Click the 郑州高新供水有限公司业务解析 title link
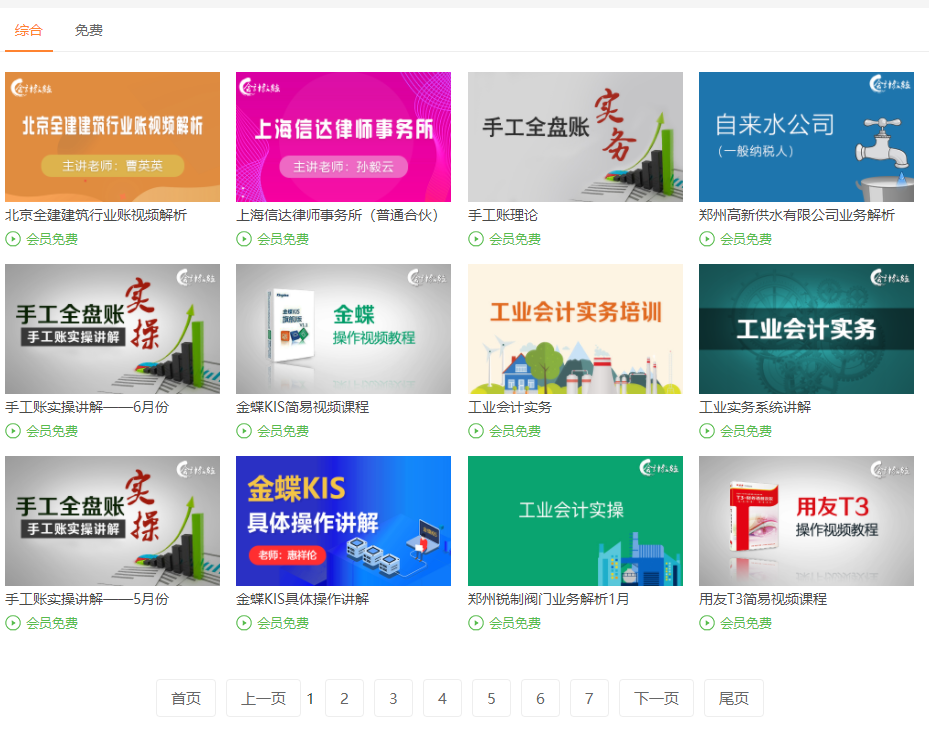 pyautogui.click(x=797, y=215)
